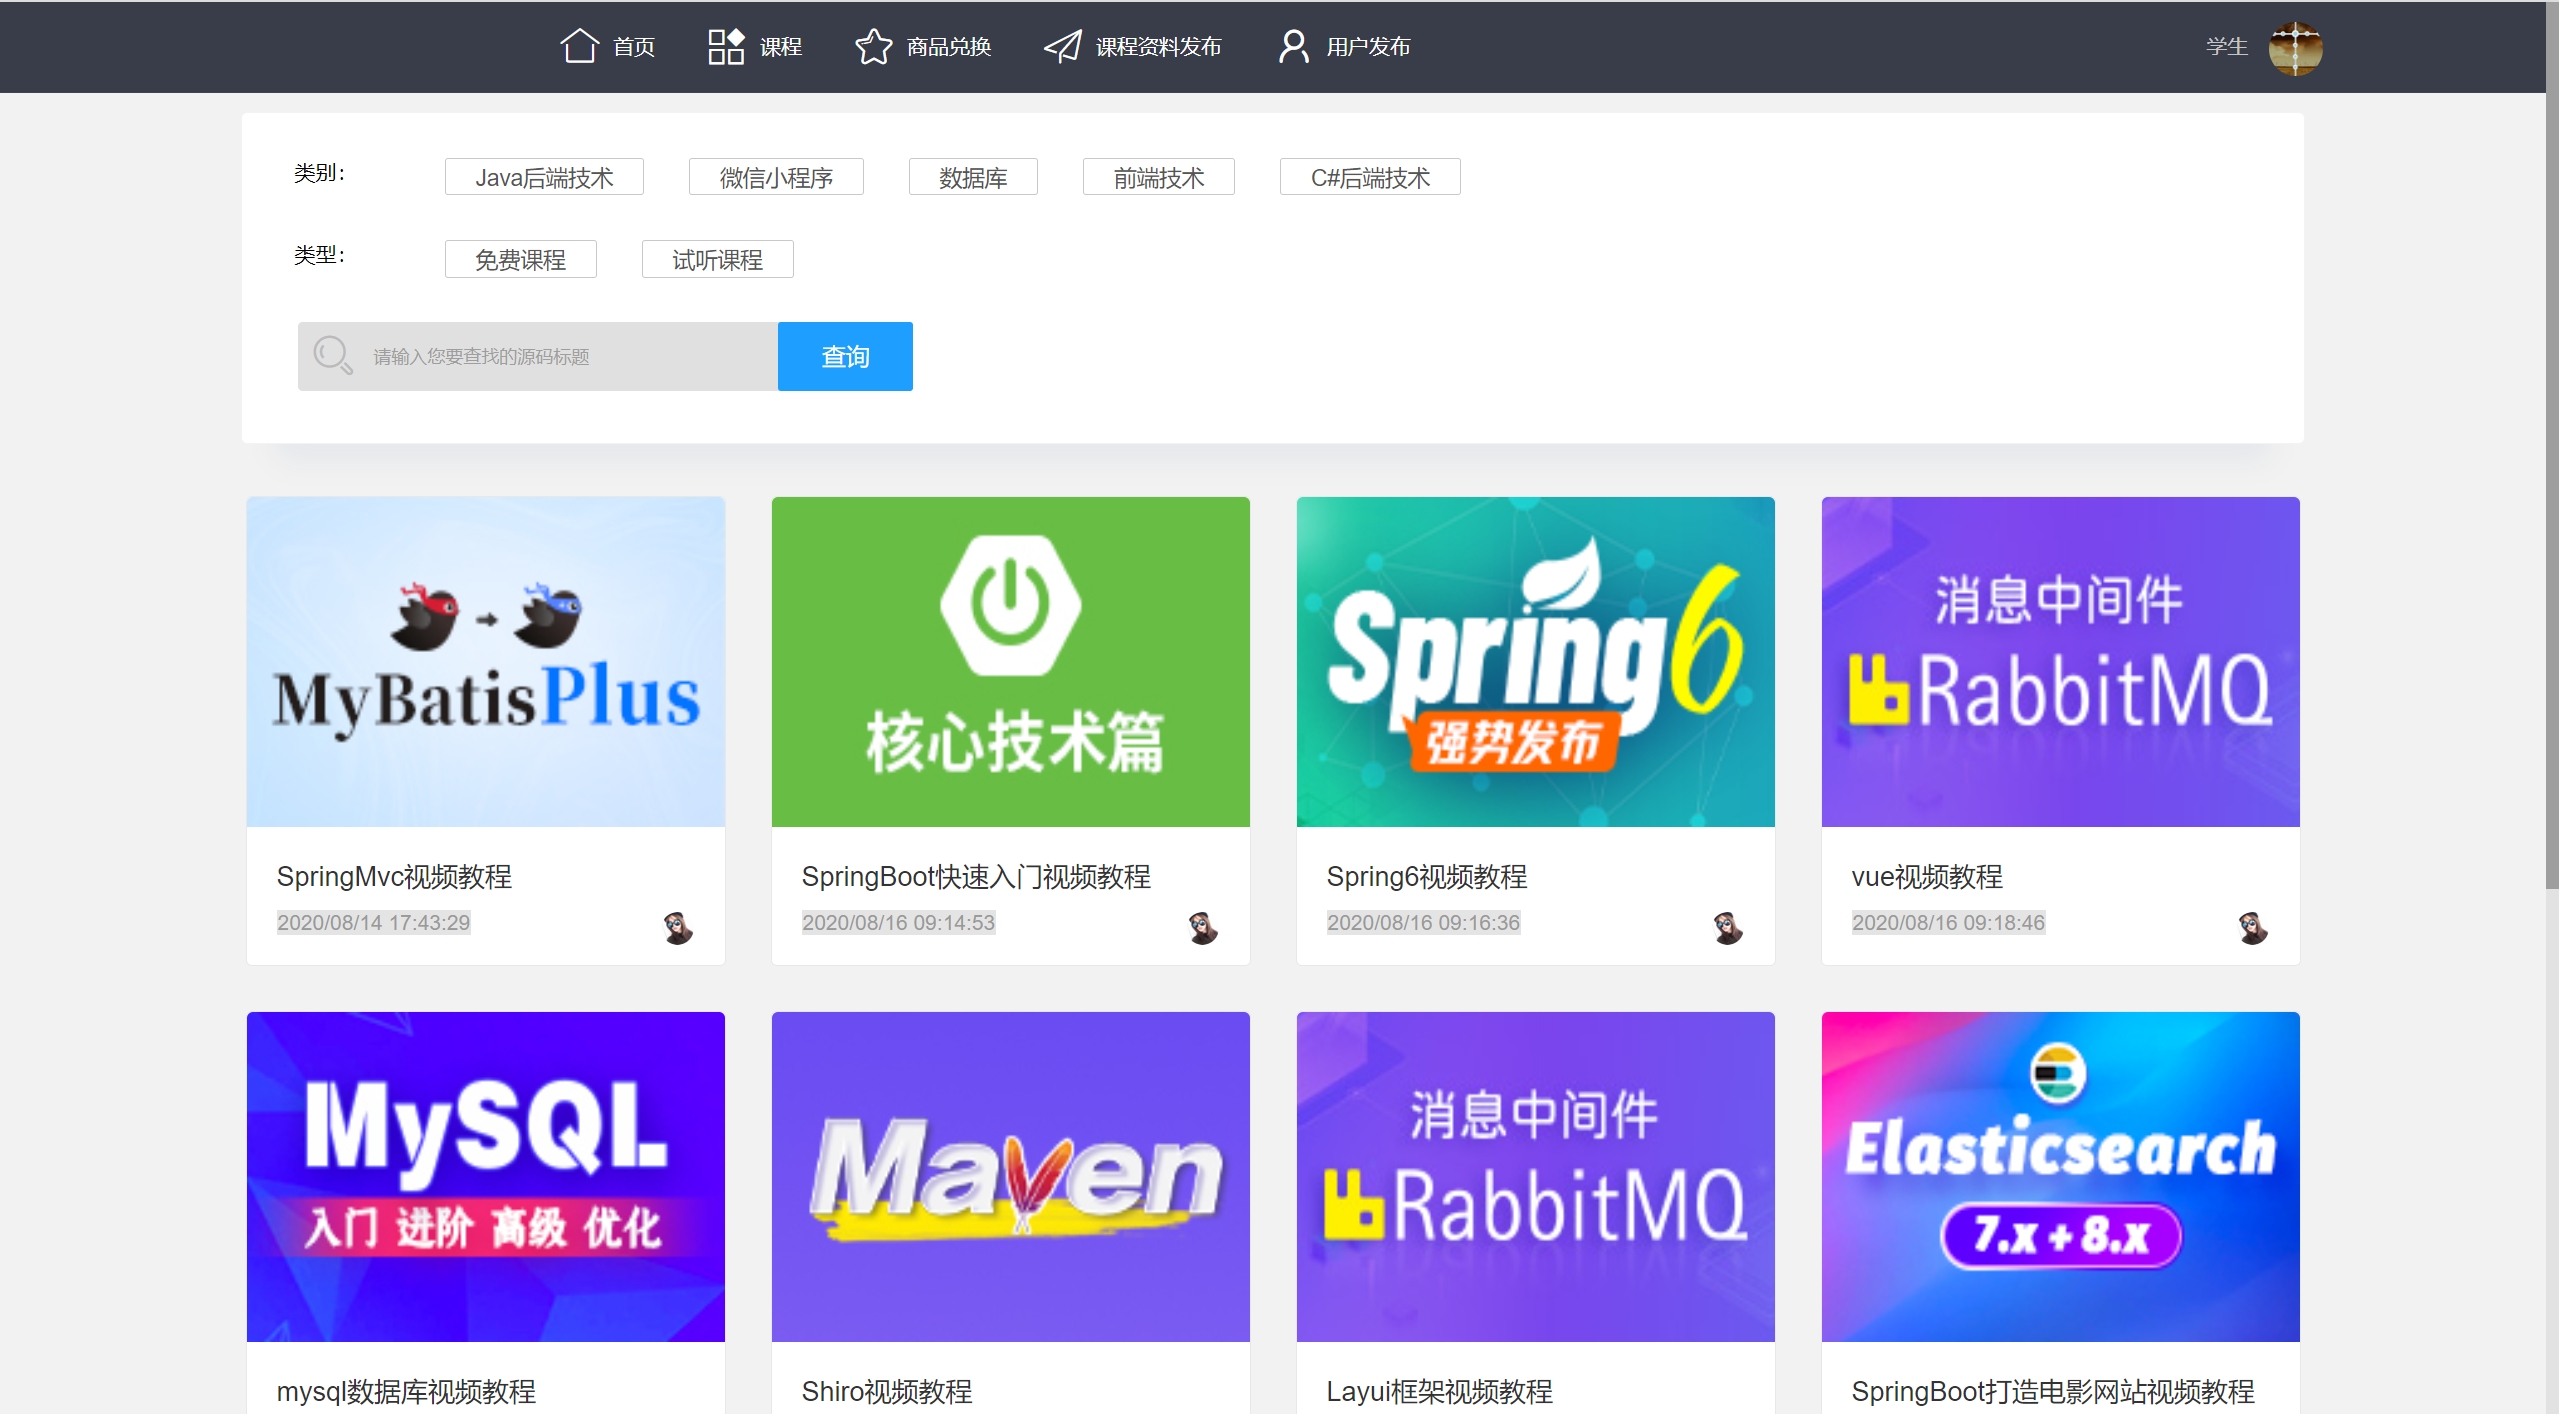Select the Java后端技术 category filter
Screen dimensions: 2559x1414
point(544,177)
